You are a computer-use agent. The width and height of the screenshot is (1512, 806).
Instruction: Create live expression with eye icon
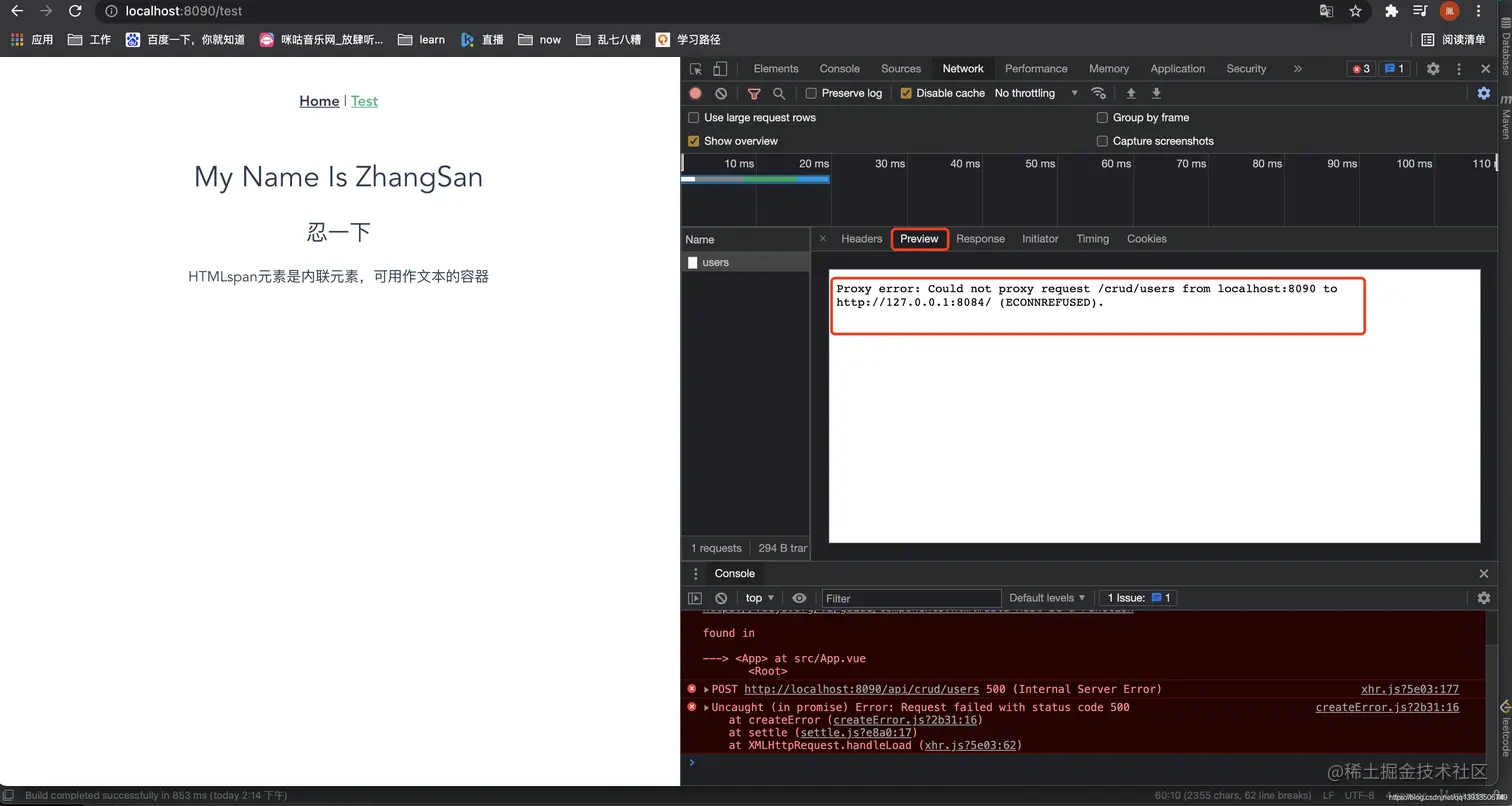799,598
